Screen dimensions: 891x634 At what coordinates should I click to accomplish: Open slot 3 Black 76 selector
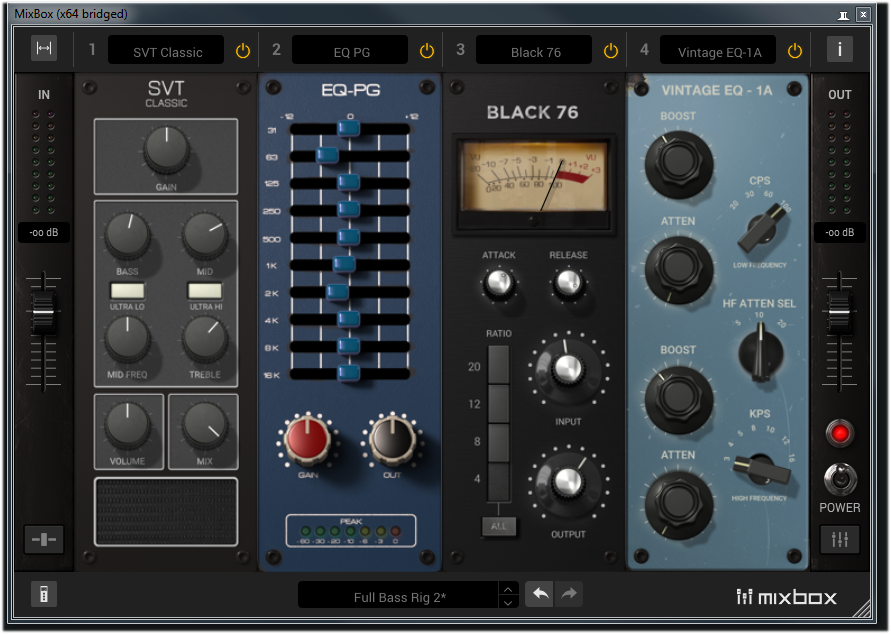[x=534, y=50]
